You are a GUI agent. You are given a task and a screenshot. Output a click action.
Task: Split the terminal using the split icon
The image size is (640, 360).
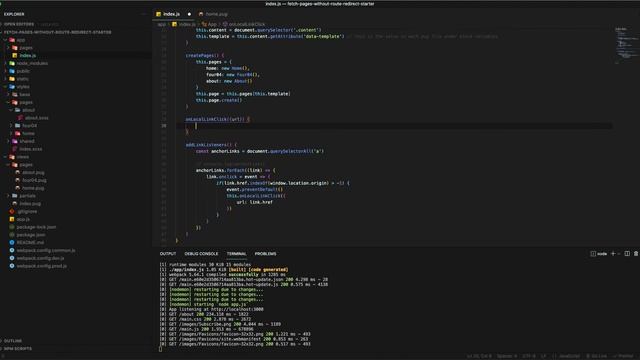(627, 253)
